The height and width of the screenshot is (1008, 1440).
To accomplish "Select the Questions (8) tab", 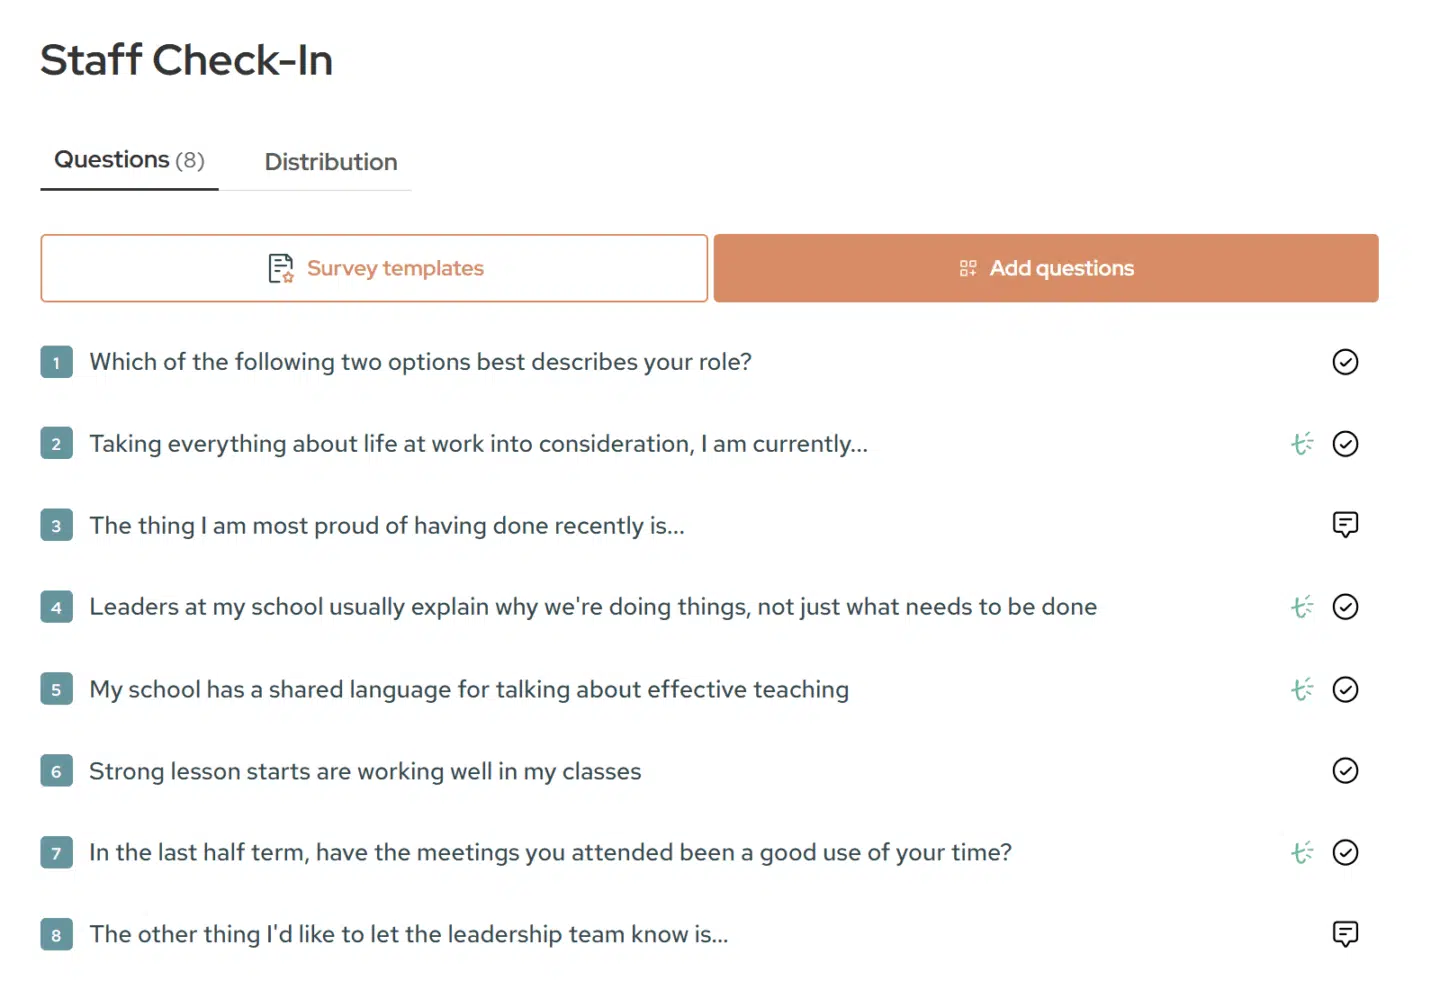I will 129,160.
